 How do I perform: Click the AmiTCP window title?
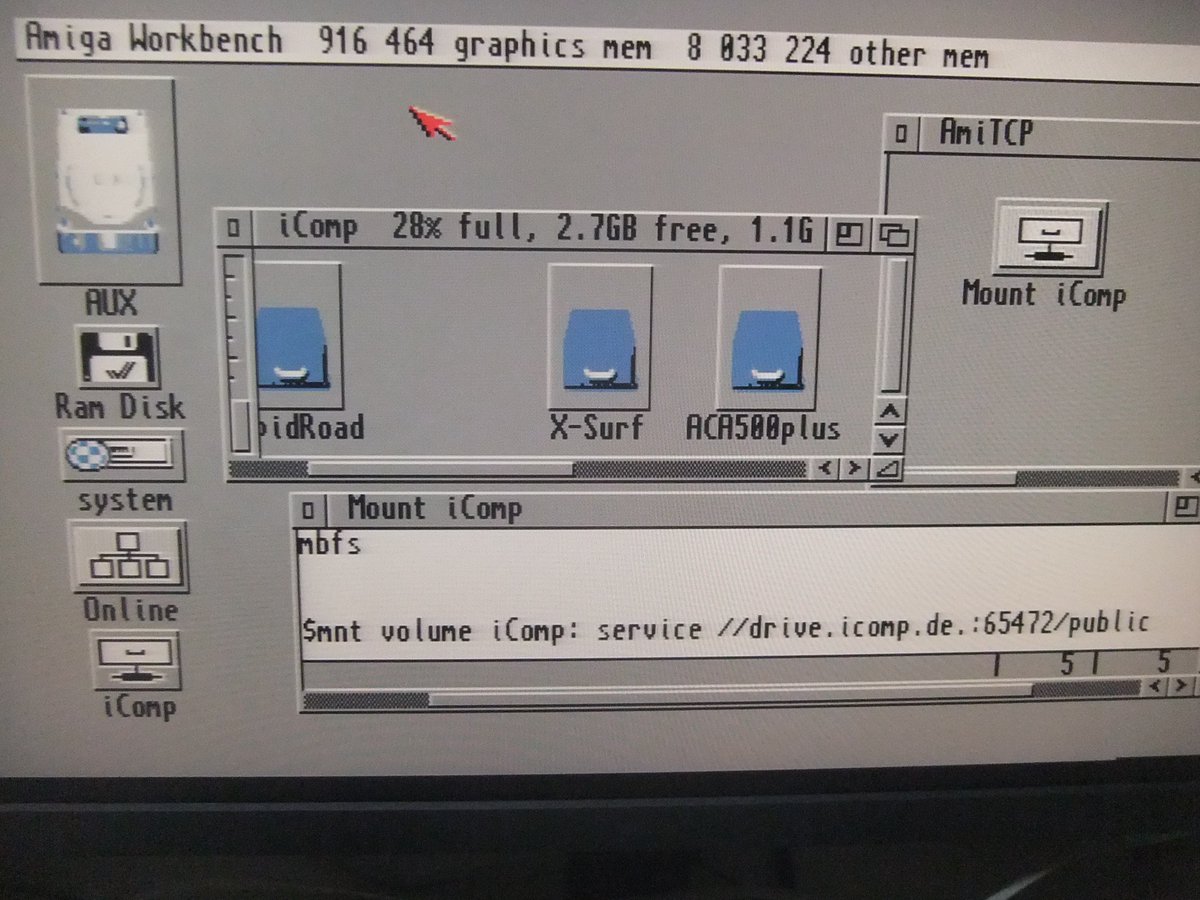pyautogui.click(x=985, y=133)
